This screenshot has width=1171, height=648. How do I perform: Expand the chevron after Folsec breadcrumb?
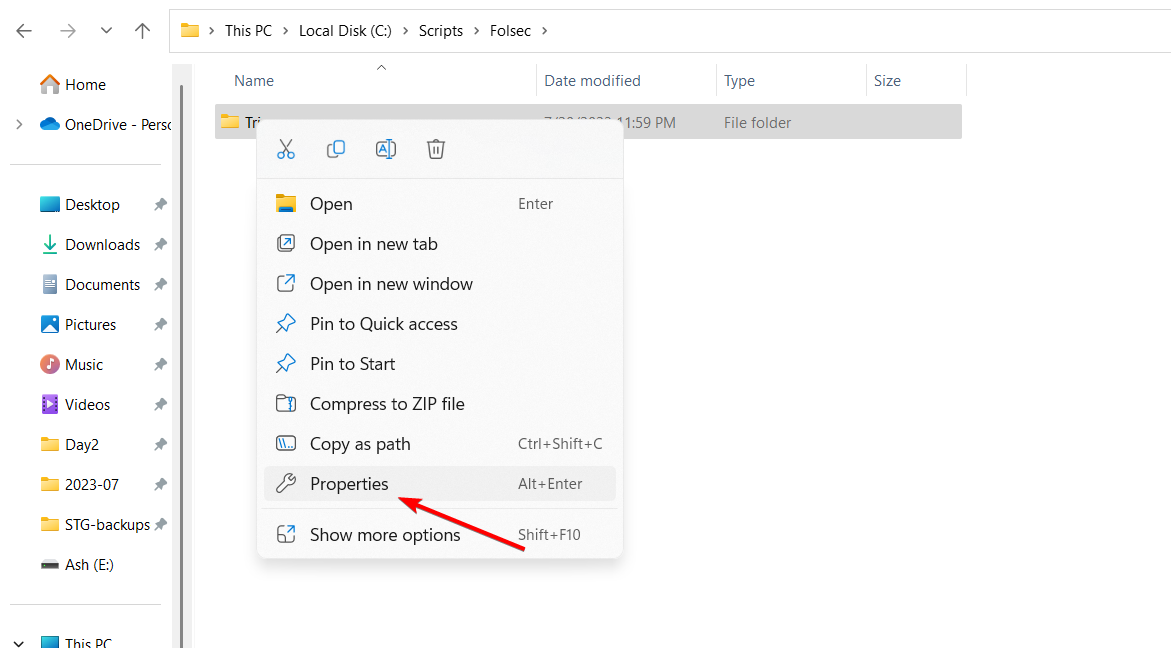[x=544, y=31]
